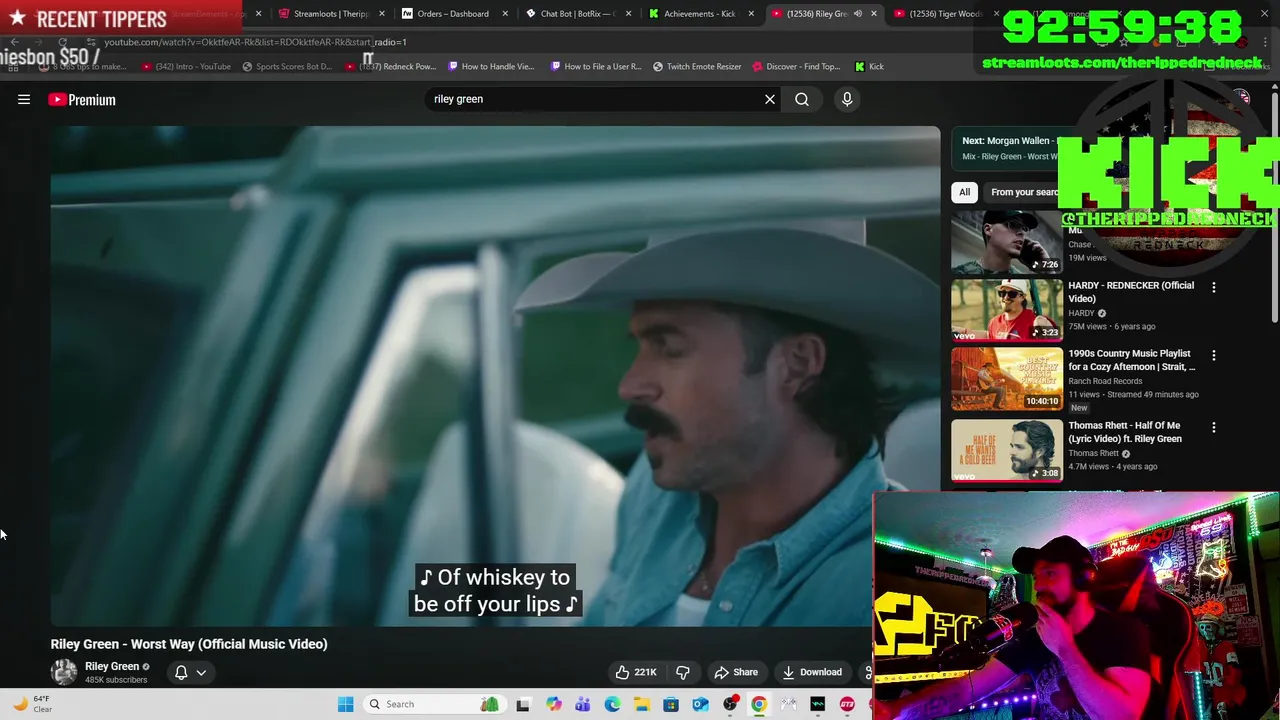Select the 'All' filter chip
This screenshot has width=1280, height=720.
pyautogui.click(x=964, y=192)
